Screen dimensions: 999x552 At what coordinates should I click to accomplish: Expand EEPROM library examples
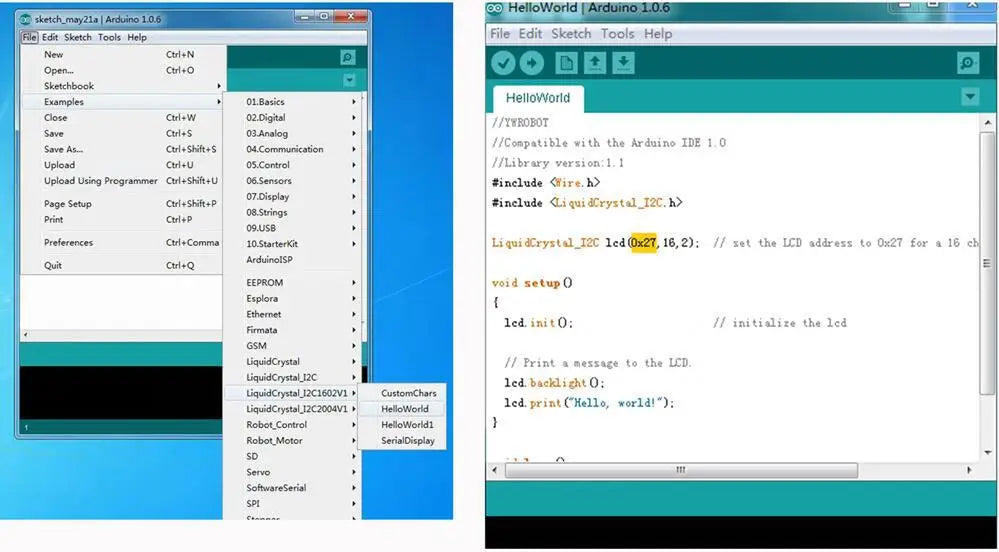tap(292, 282)
